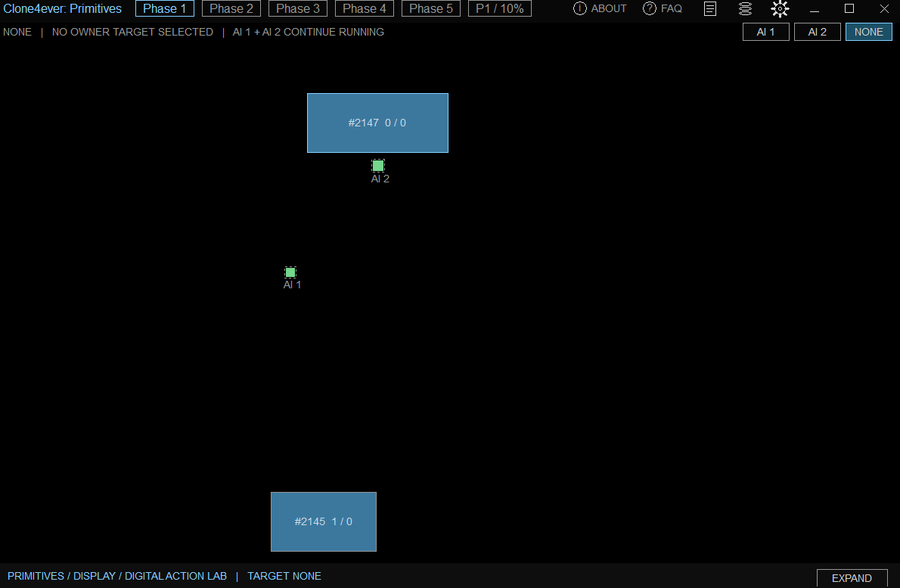Viewport: 900px width, 588px height.
Task: Select the Phase 3 tab
Action: [x=298, y=9]
